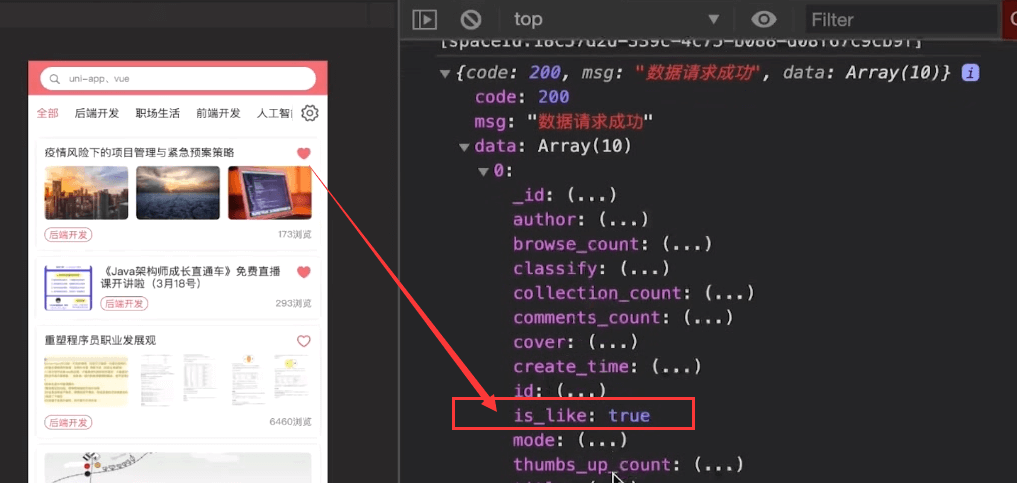Open the cloudy sunset thumbnail
Screen dimensions: 1017x483
pyautogui.click(x=178, y=193)
